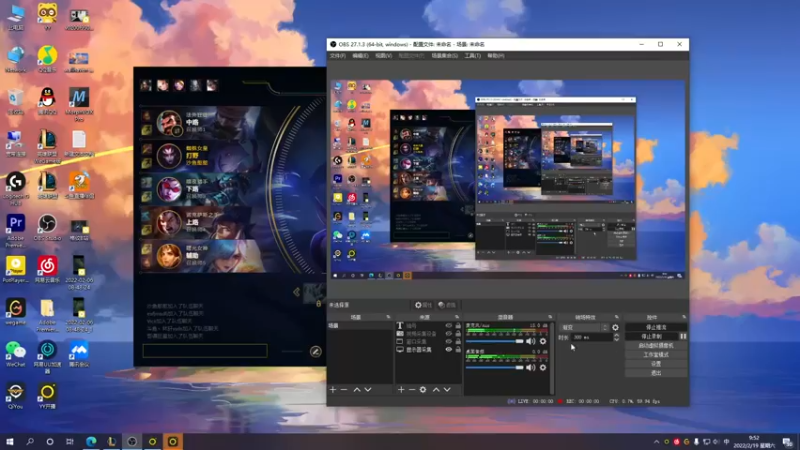Screen dimensions: 800x450
Task: Open the OBS Studio desktop shortcut
Action: click(47, 227)
